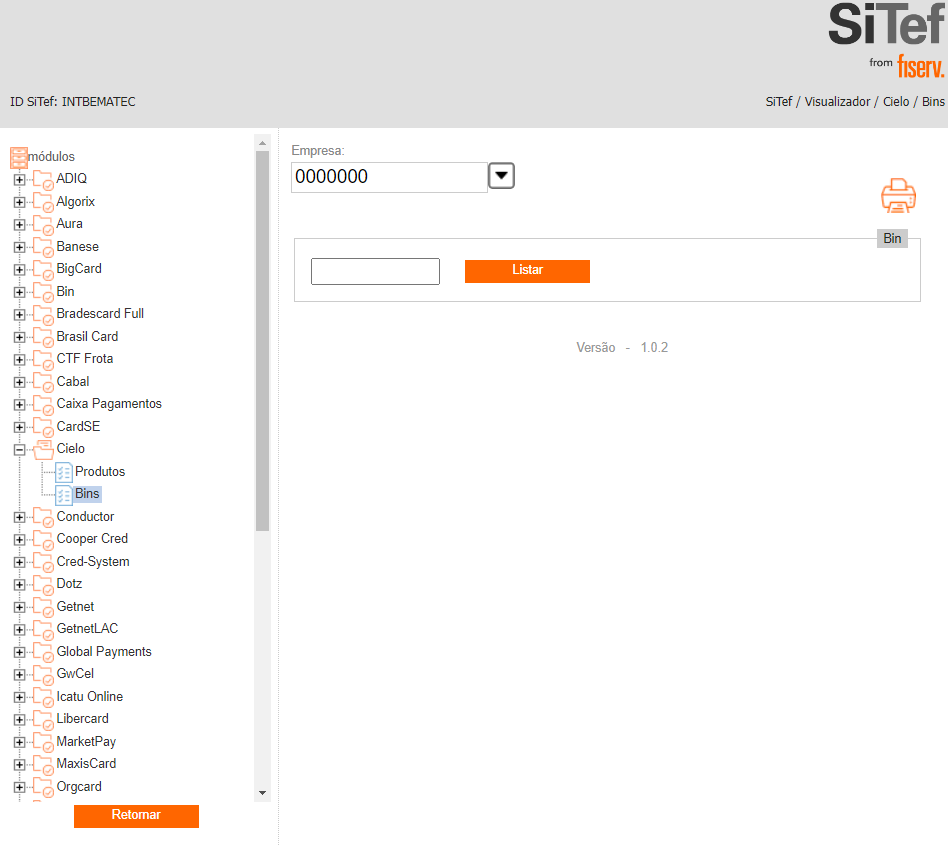Expand the Libercard node
948x846 pixels.
coord(19,720)
